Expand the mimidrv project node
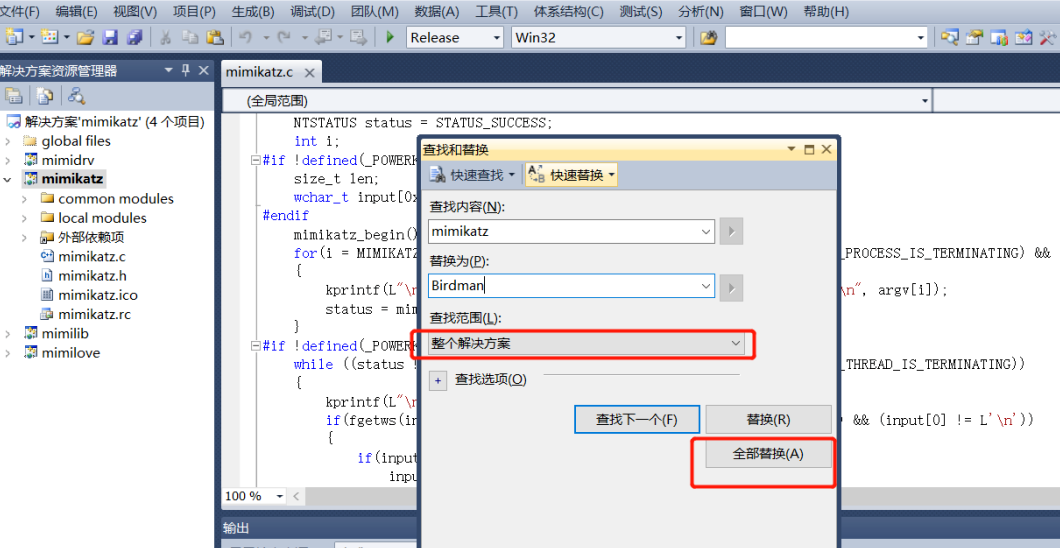The height and width of the screenshot is (548, 1060). [x=7, y=161]
